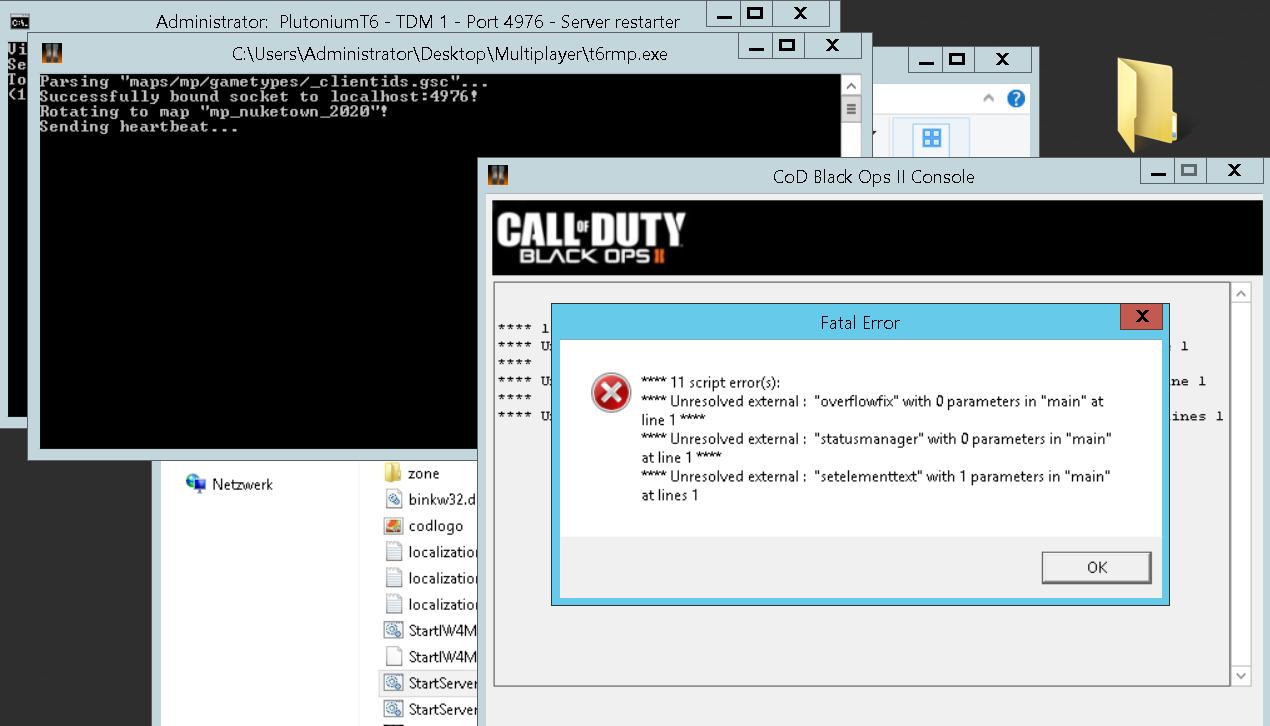Click scrollbar up arrow in t6rmp.exe window
Viewport: 1270px width, 726px height.
pos(851,84)
